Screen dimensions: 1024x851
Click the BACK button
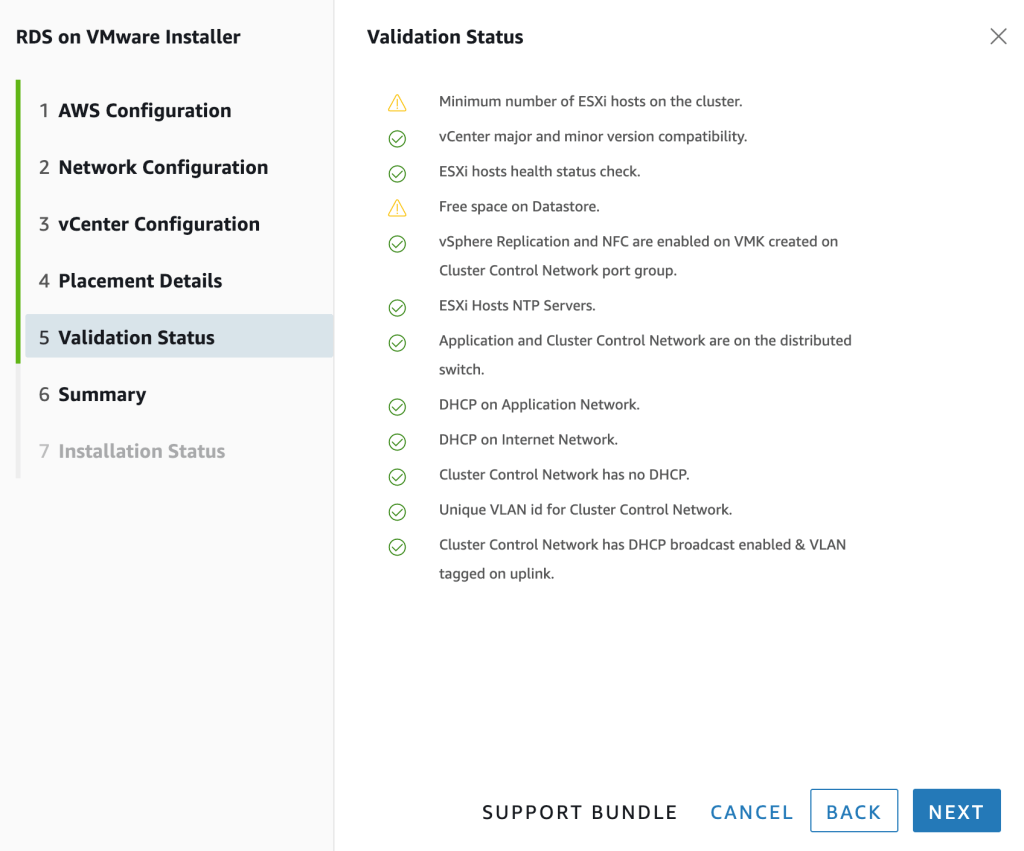pyautogui.click(x=853, y=812)
